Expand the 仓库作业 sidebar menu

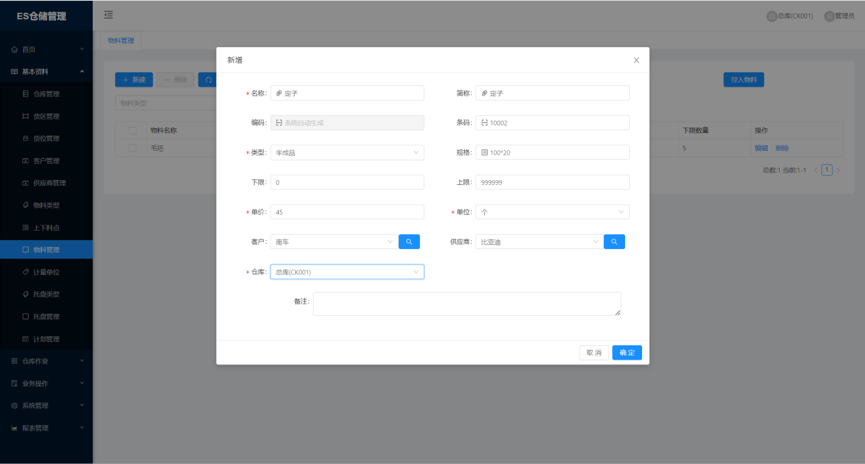click(46, 361)
